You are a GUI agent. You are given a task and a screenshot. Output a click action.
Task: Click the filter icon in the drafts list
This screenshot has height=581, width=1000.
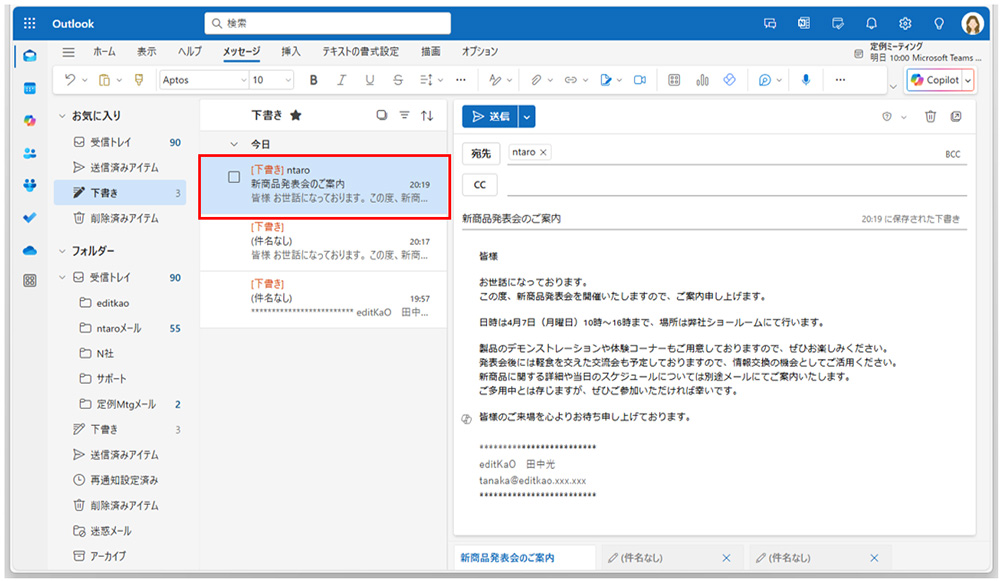pyautogui.click(x=404, y=115)
